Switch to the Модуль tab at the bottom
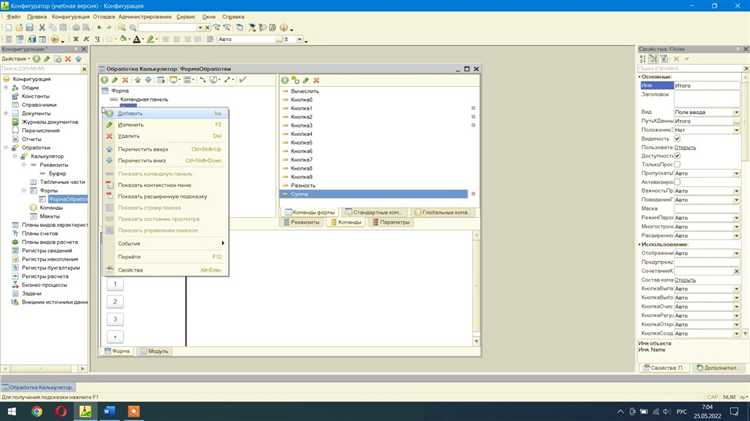The width and height of the screenshot is (750, 421). (x=154, y=351)
